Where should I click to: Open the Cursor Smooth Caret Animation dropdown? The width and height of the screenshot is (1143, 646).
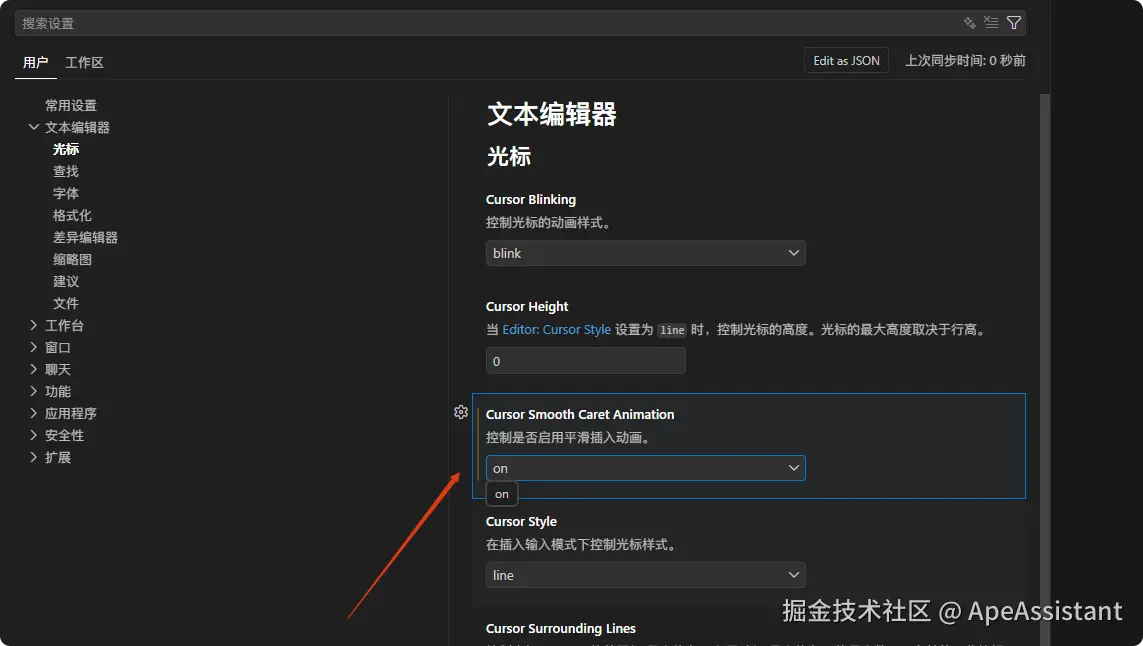(645, 467)
